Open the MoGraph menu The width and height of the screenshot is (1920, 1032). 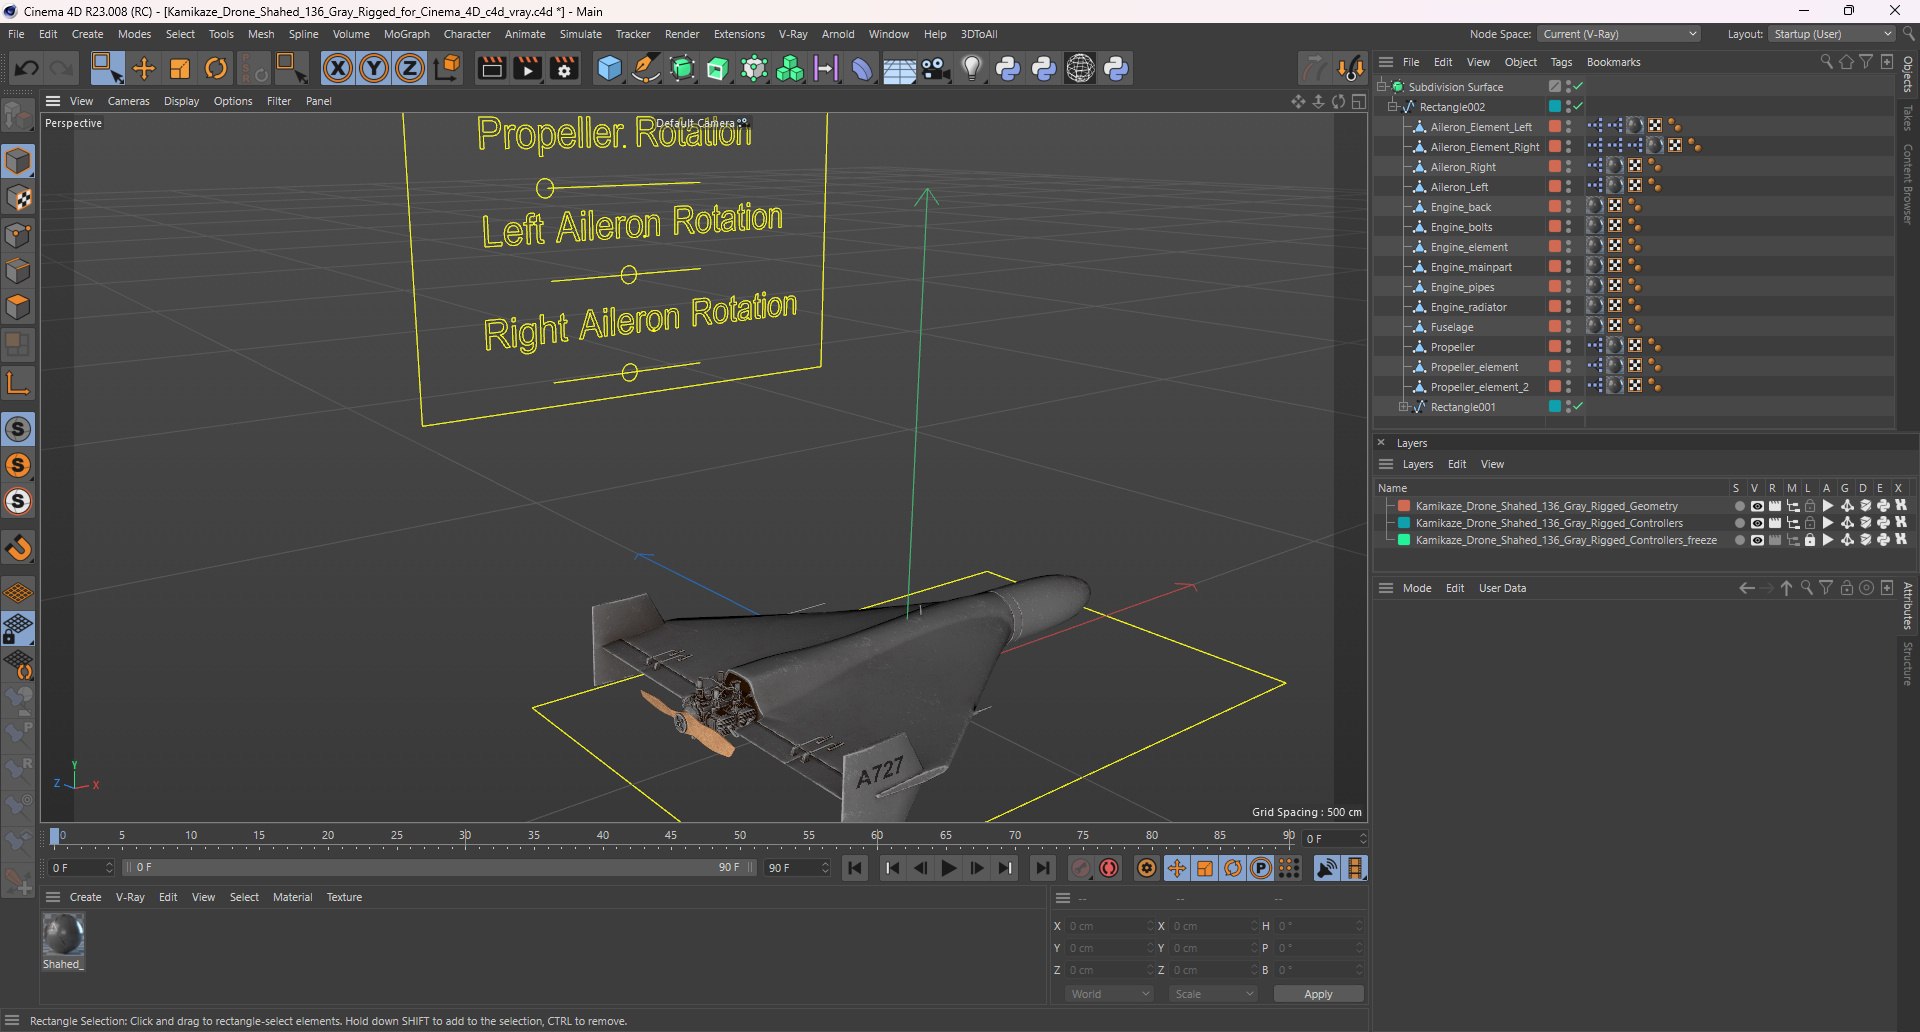click(x=406, y=34)
